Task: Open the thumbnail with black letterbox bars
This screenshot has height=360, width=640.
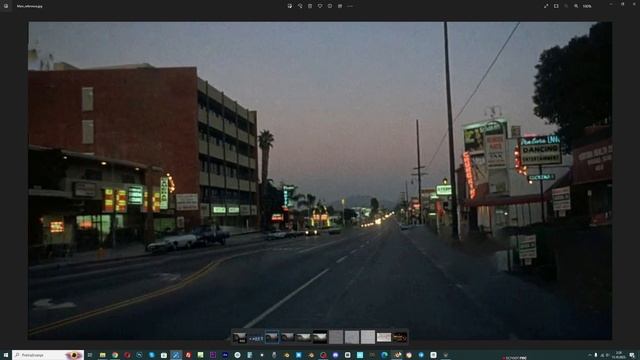Action: pyautogui.click(x=320, y=337)
